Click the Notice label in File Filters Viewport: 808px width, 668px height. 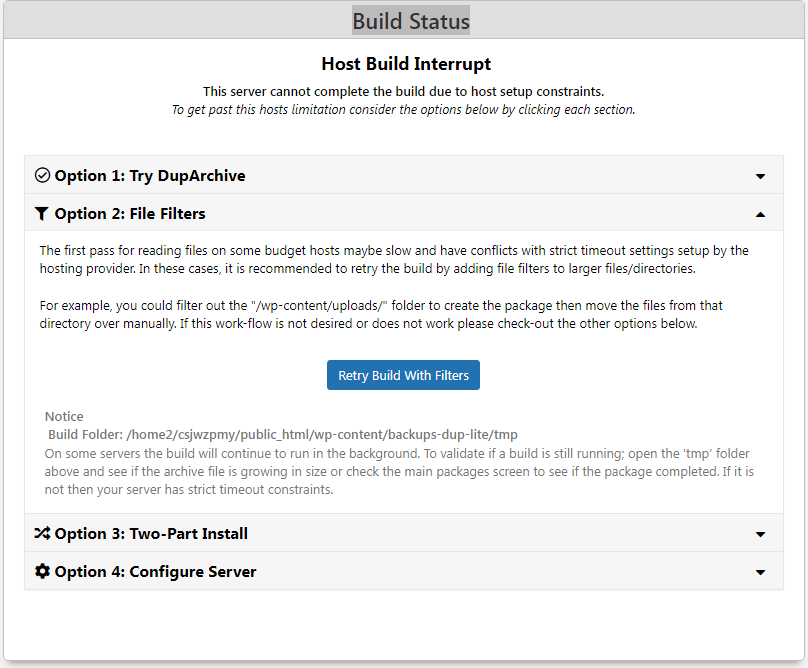tap(63, 416)
